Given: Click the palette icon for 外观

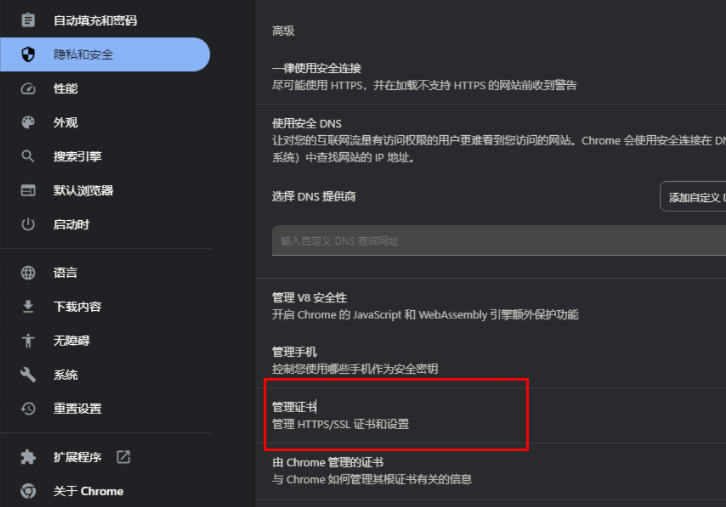Looking at the screenshot, I should [x=28, y=122].
